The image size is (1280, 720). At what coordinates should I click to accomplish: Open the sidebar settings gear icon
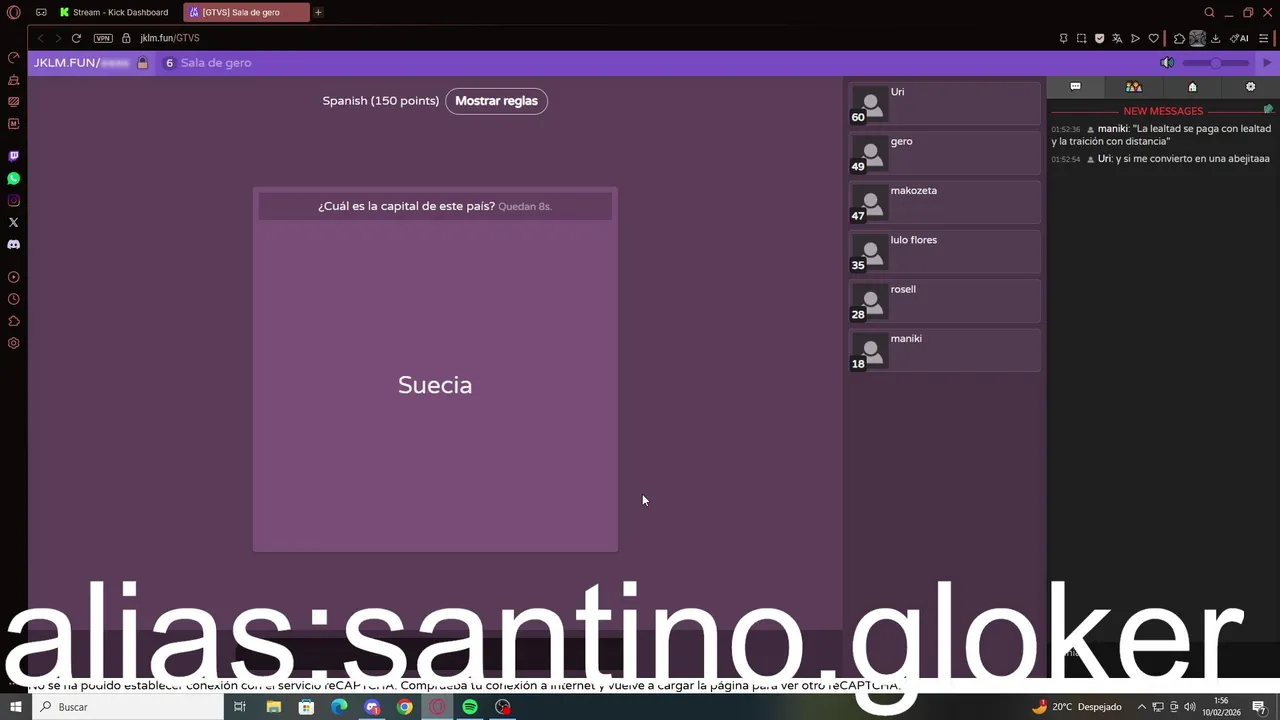13,343
